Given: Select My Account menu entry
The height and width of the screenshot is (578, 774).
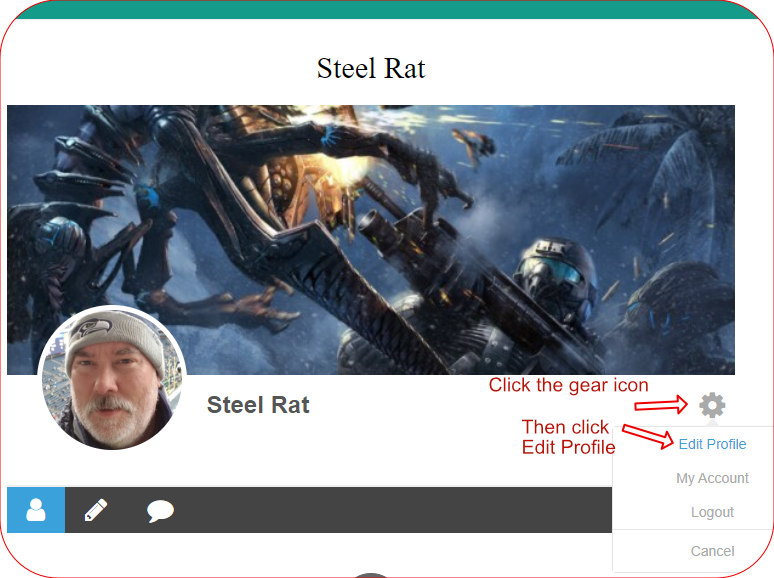Looking at the screenshot, I should point(712,478).
